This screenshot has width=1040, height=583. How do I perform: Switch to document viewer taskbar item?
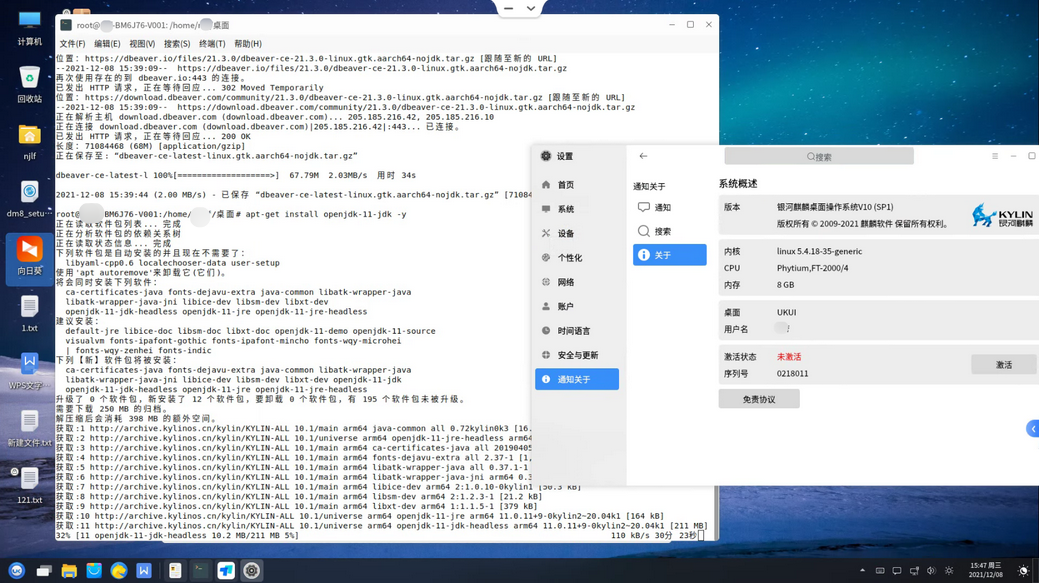175,570
